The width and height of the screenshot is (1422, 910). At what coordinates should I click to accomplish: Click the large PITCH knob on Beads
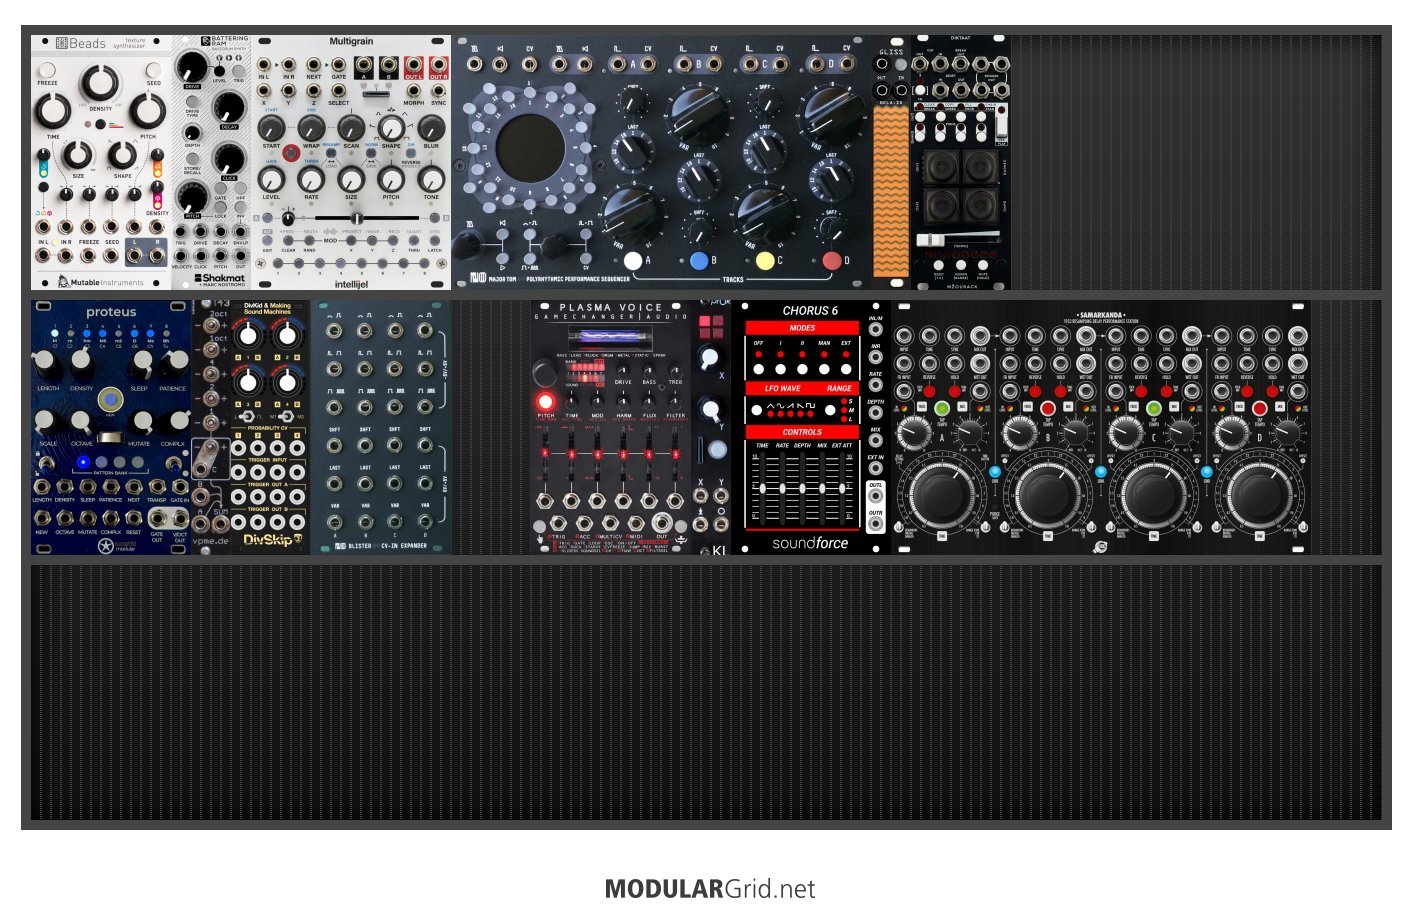147,112
